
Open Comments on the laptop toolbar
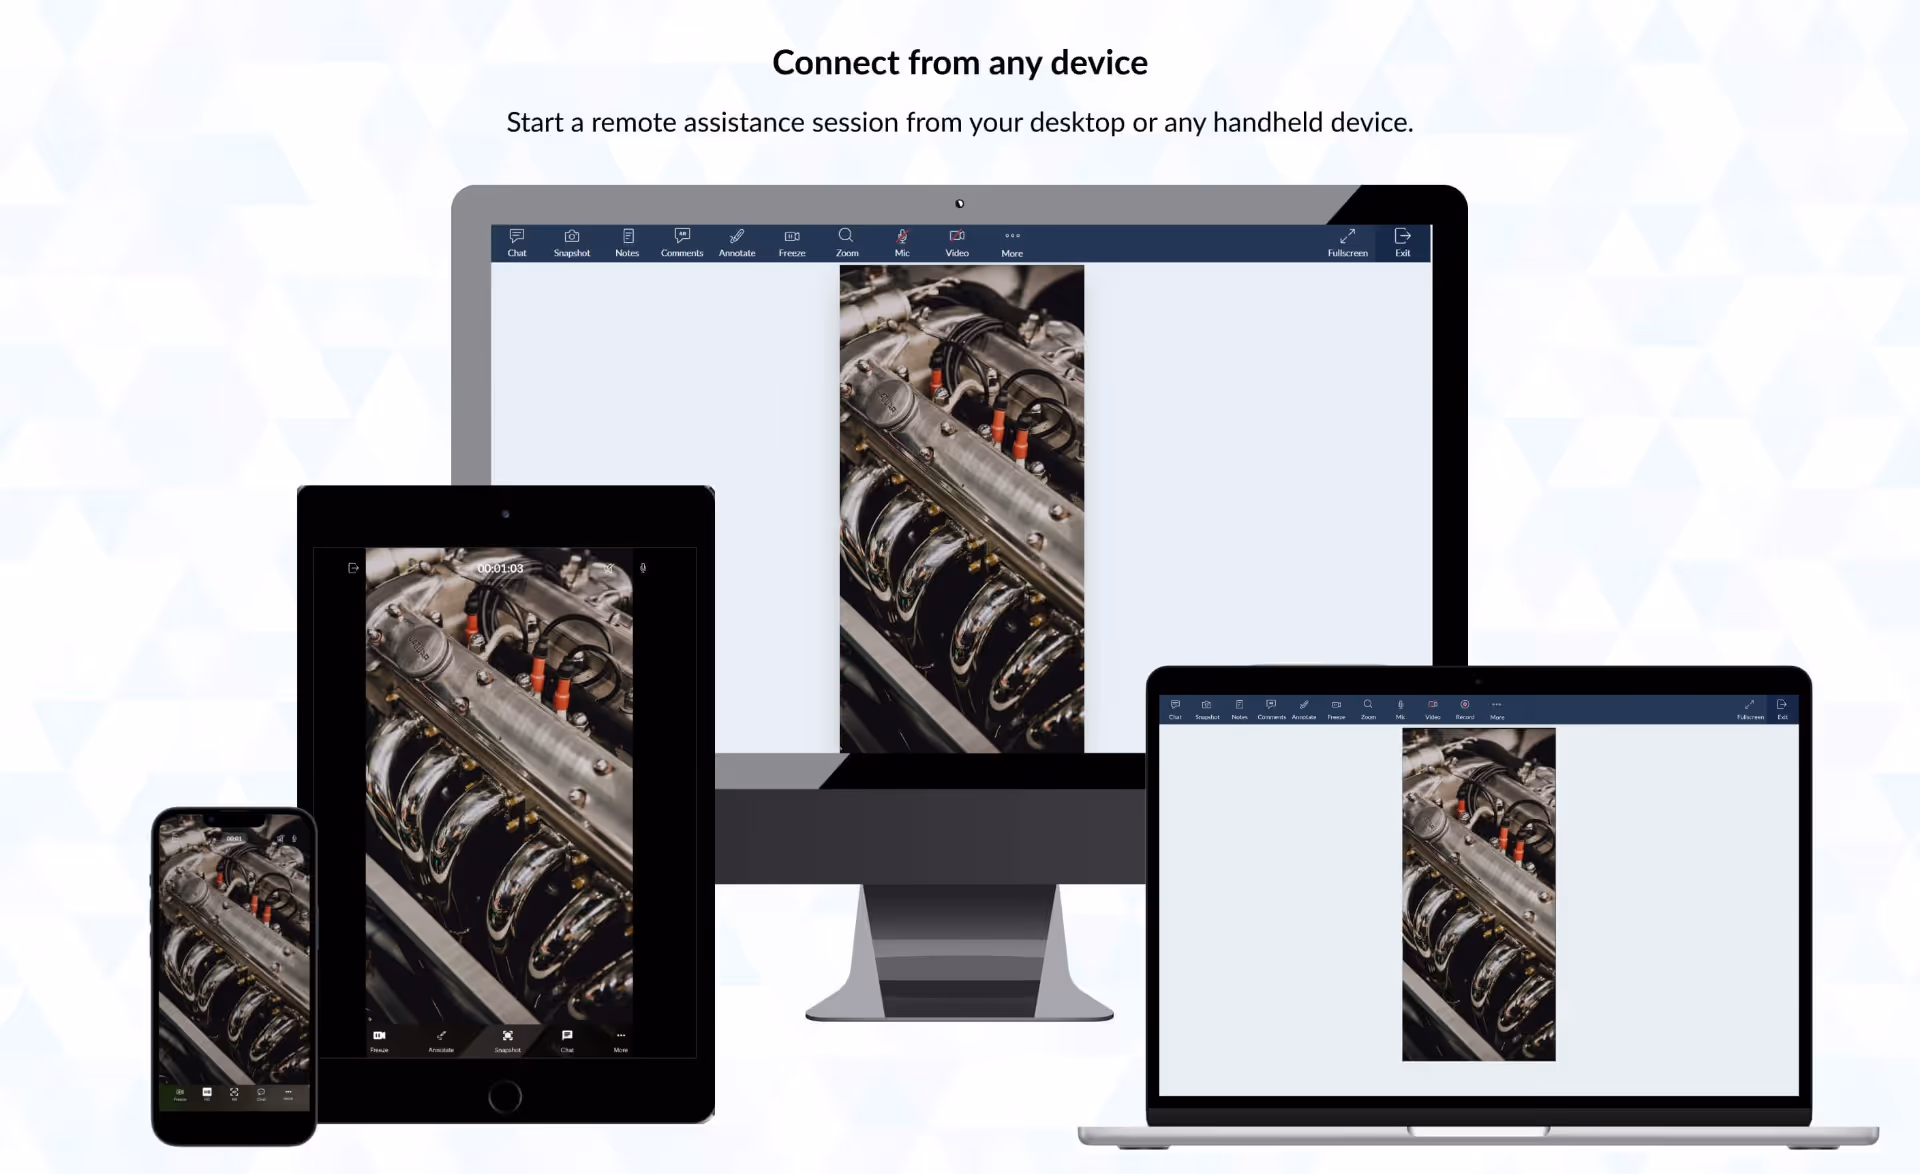click(1271, 710)
